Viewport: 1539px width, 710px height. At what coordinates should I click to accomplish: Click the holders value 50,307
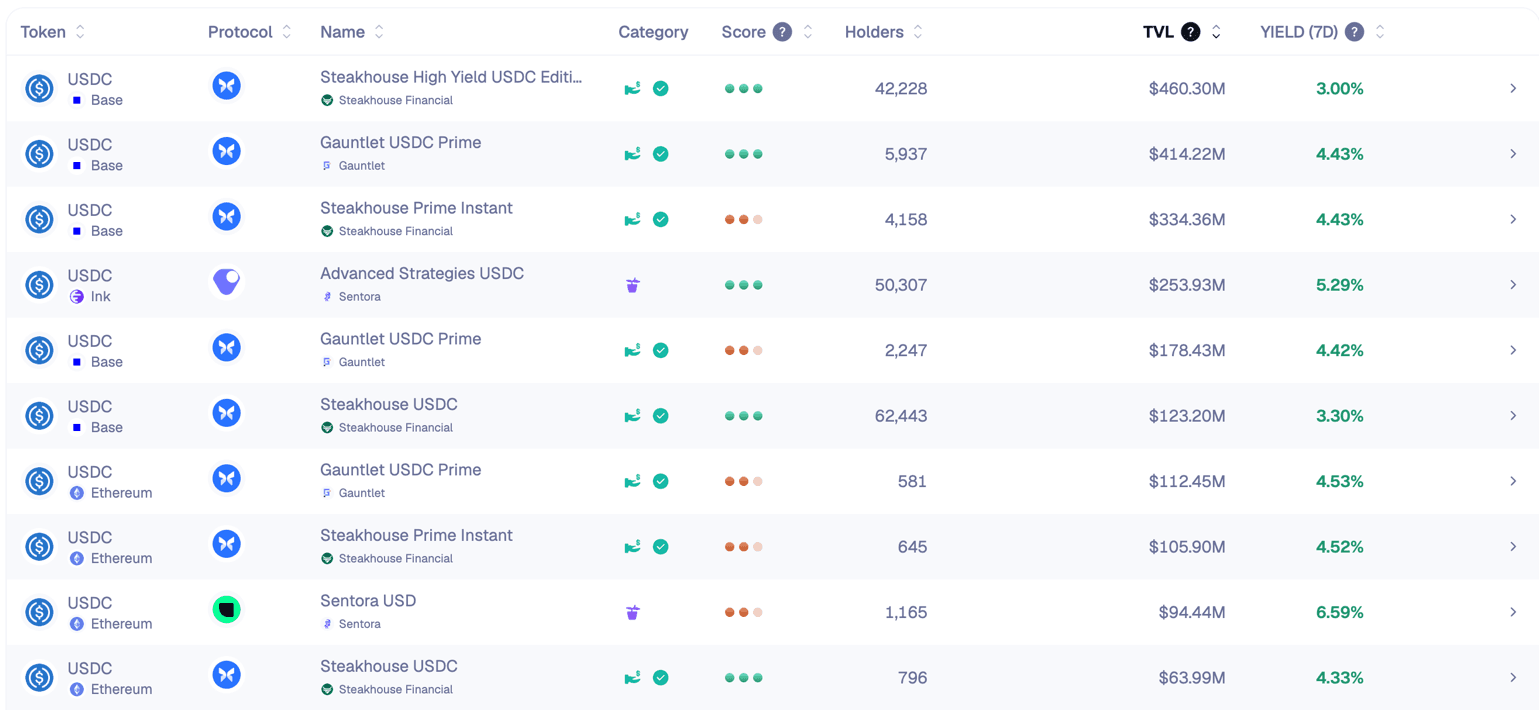pyautogui.click(x=900, y=285)
